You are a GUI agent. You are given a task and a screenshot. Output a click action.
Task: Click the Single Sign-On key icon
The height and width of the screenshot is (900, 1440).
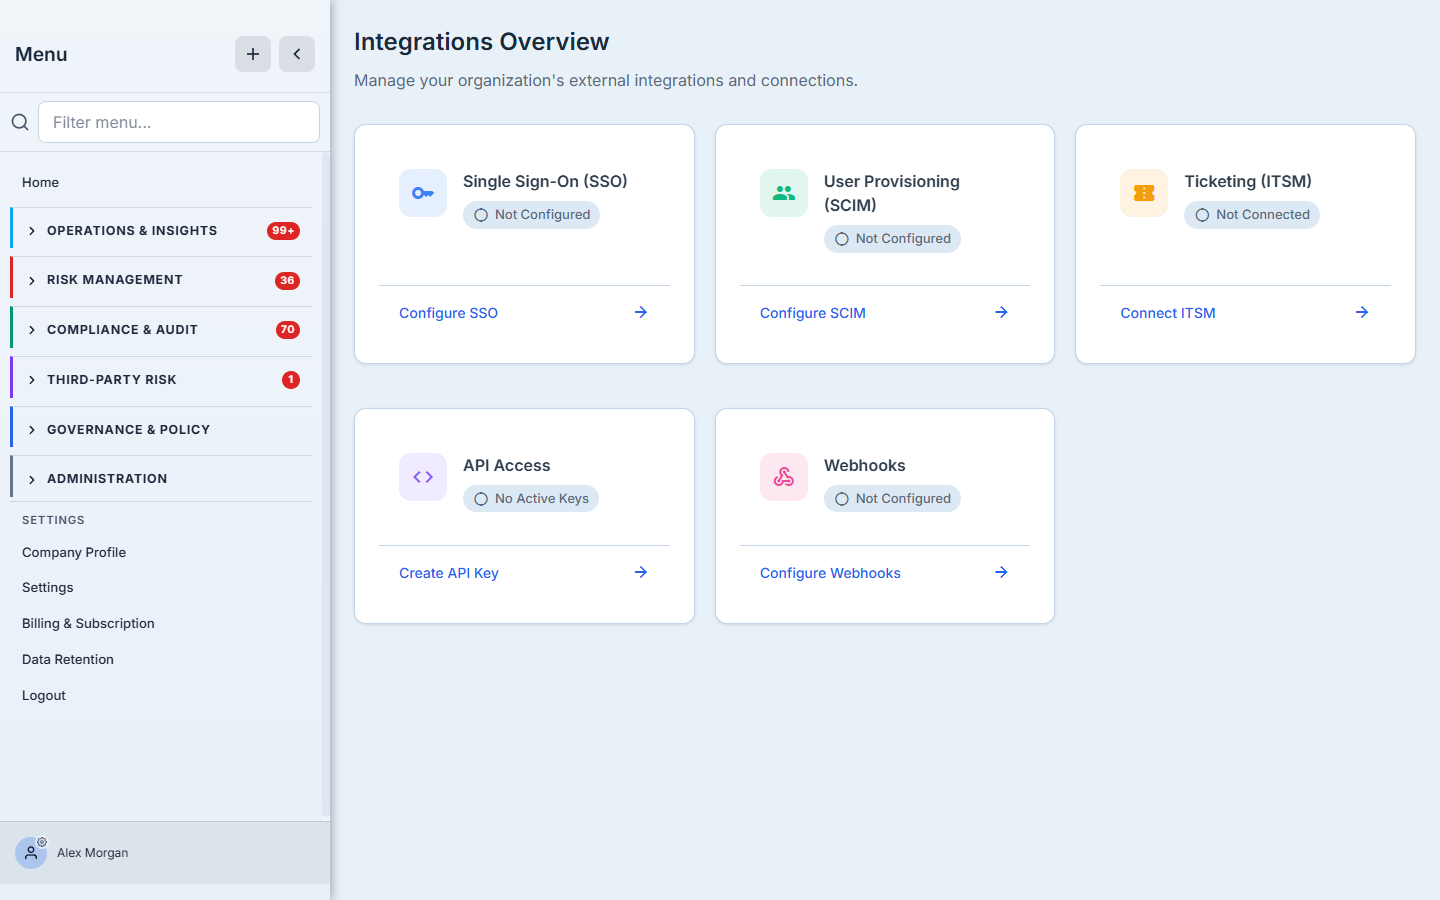(423, 193)
